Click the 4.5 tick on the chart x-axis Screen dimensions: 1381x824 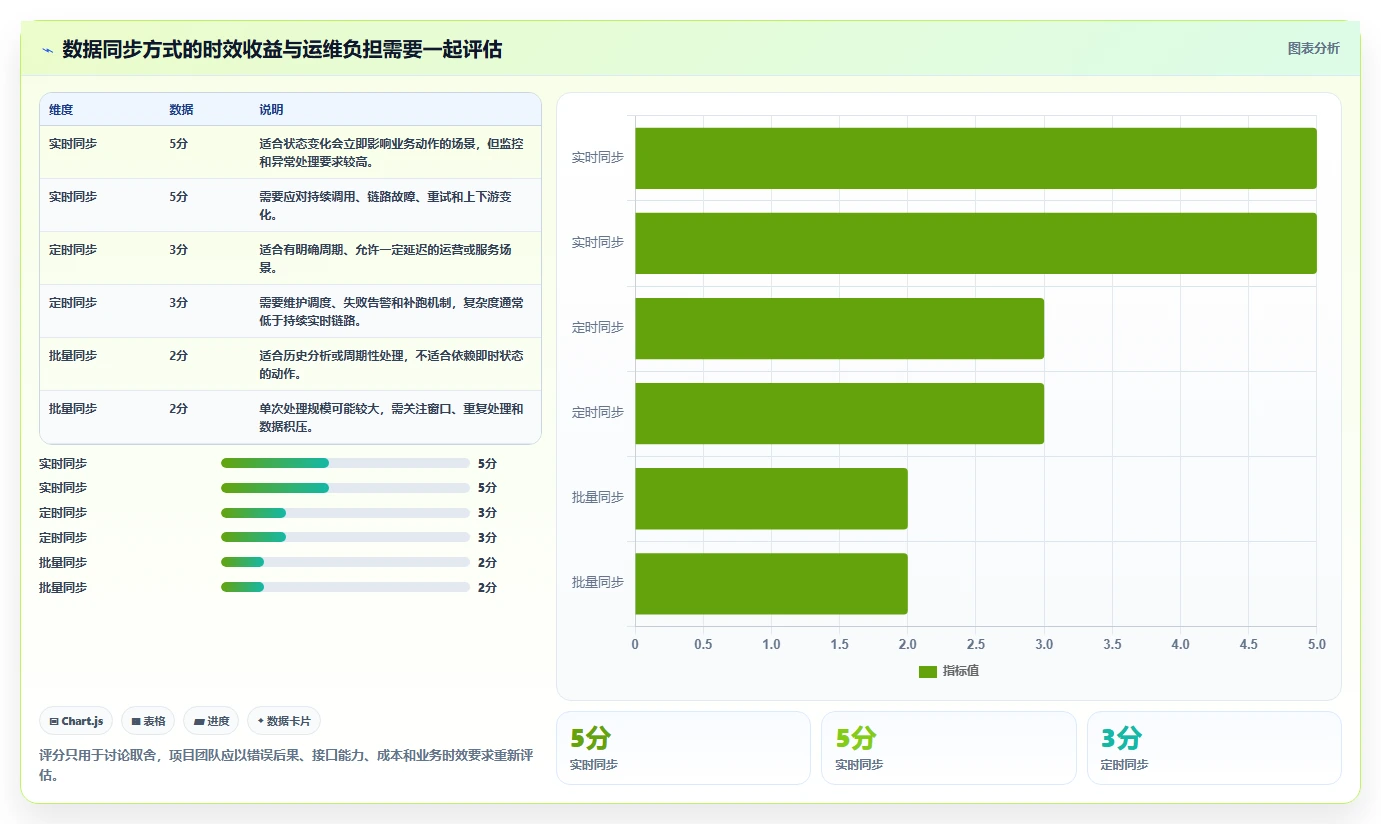point(1248,644)
